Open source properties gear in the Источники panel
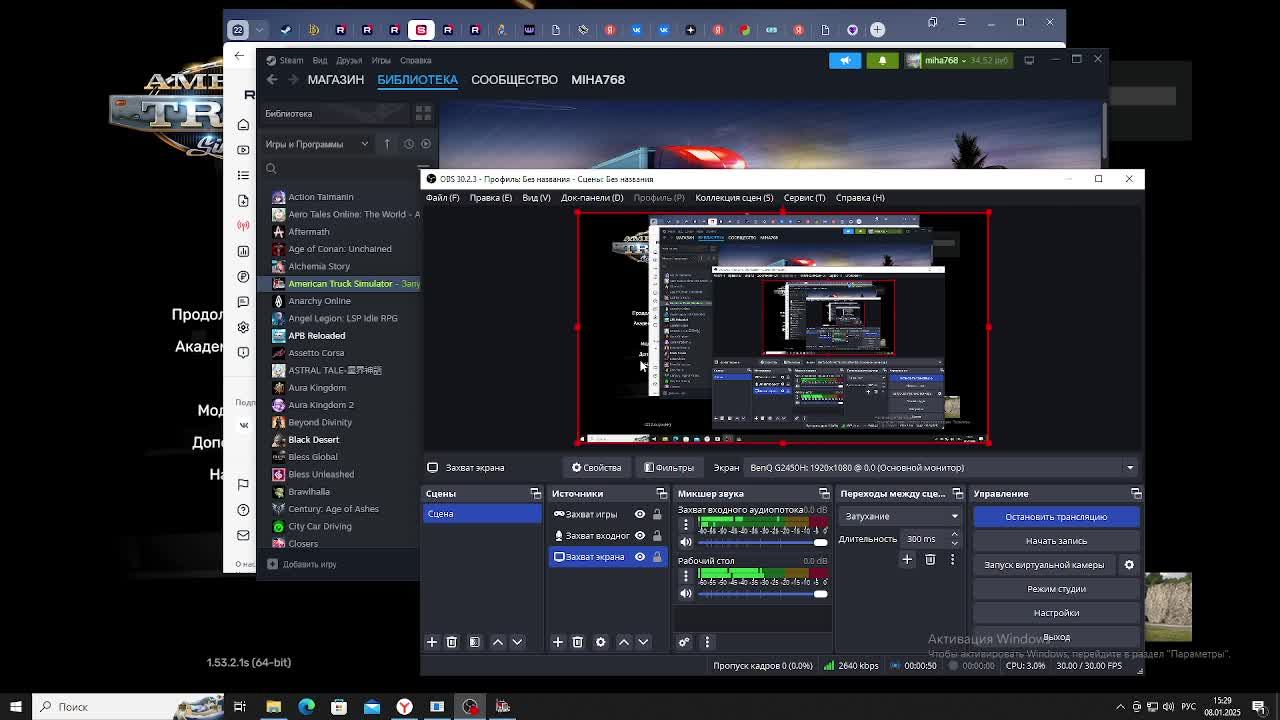This screenshot has width=1280, height=720. click(601, 642)
